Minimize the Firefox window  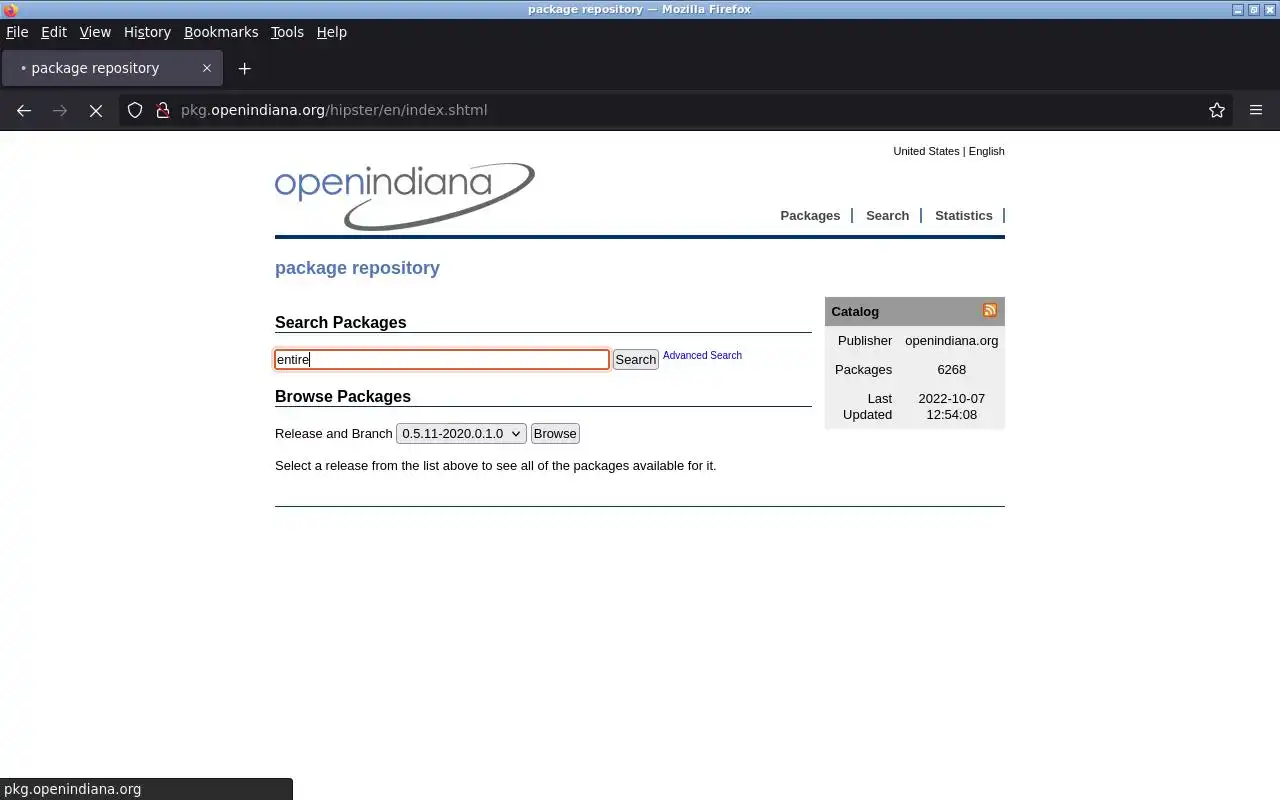click(x=1238, y=9)
